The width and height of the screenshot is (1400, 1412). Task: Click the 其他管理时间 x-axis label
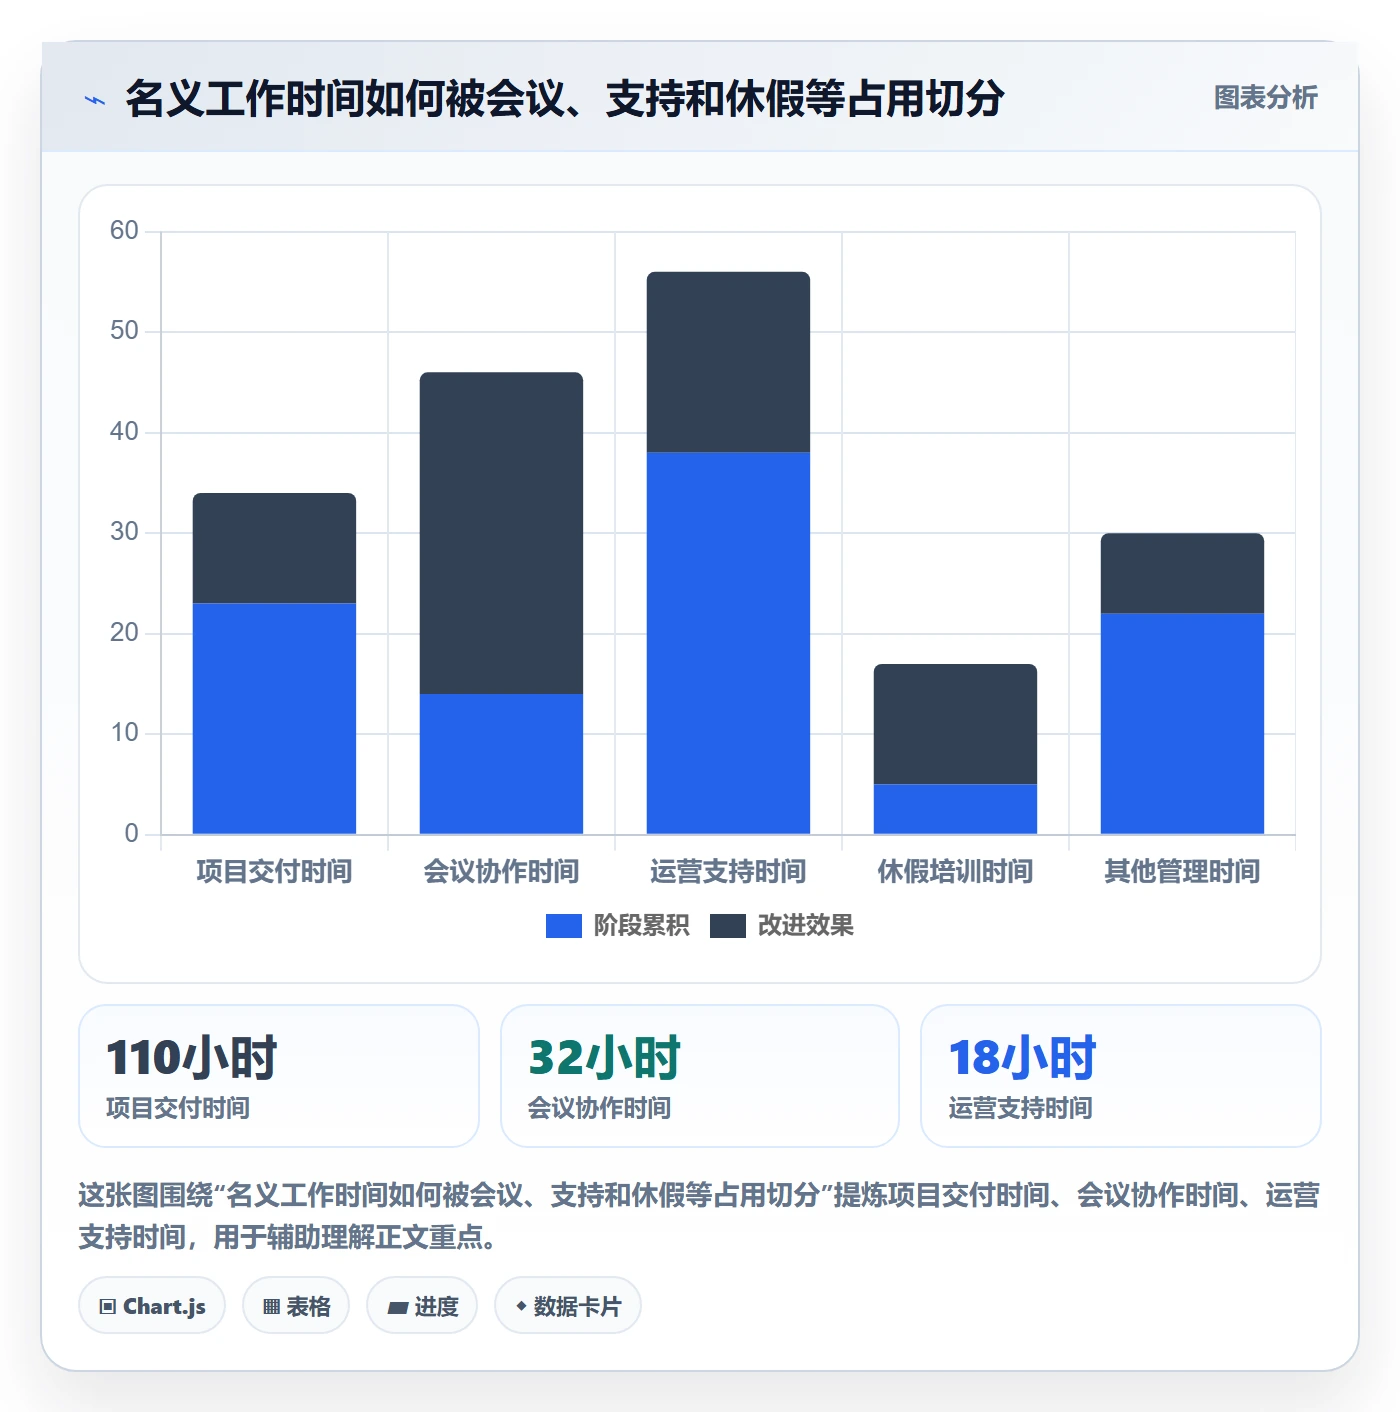click(1182, 872)
